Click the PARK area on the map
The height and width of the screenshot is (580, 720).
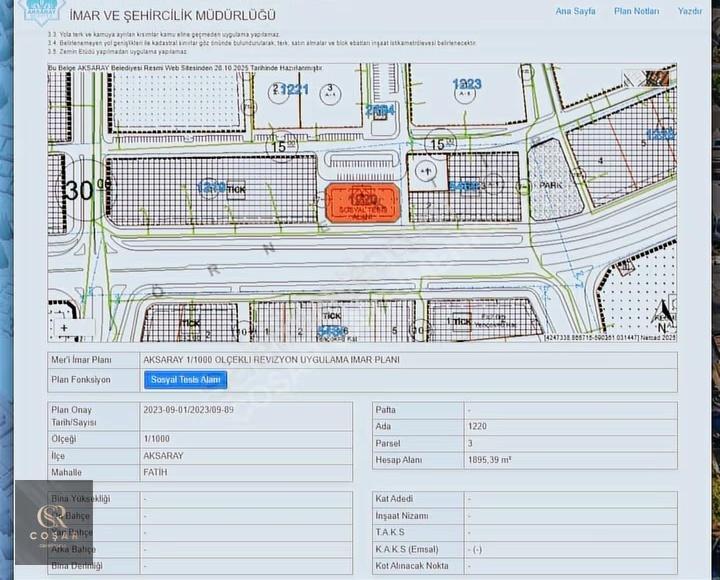[551, 185]
